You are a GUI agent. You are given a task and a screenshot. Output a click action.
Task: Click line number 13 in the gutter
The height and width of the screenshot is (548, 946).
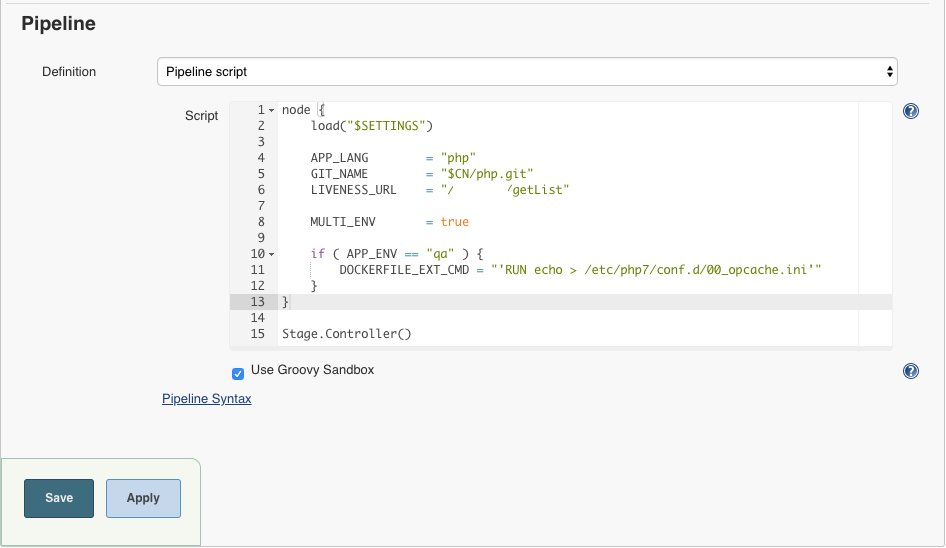coord(258,302)
